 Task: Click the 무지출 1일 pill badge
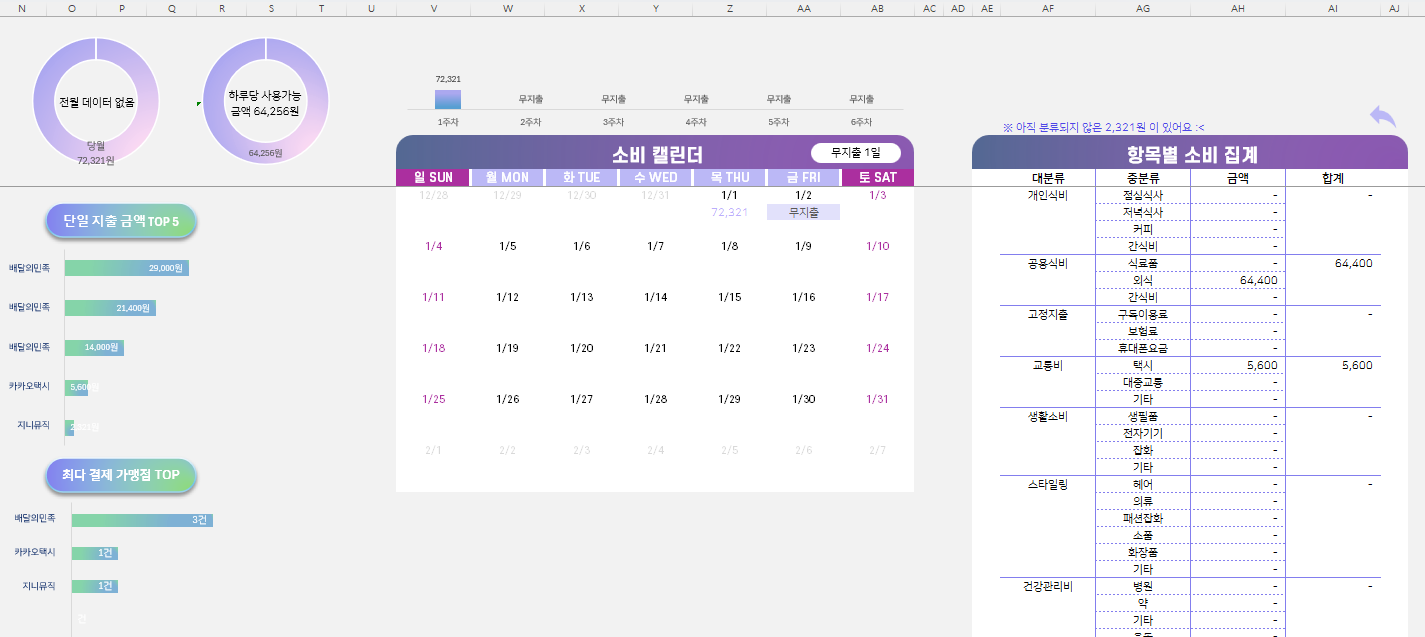tap(855, 153)
